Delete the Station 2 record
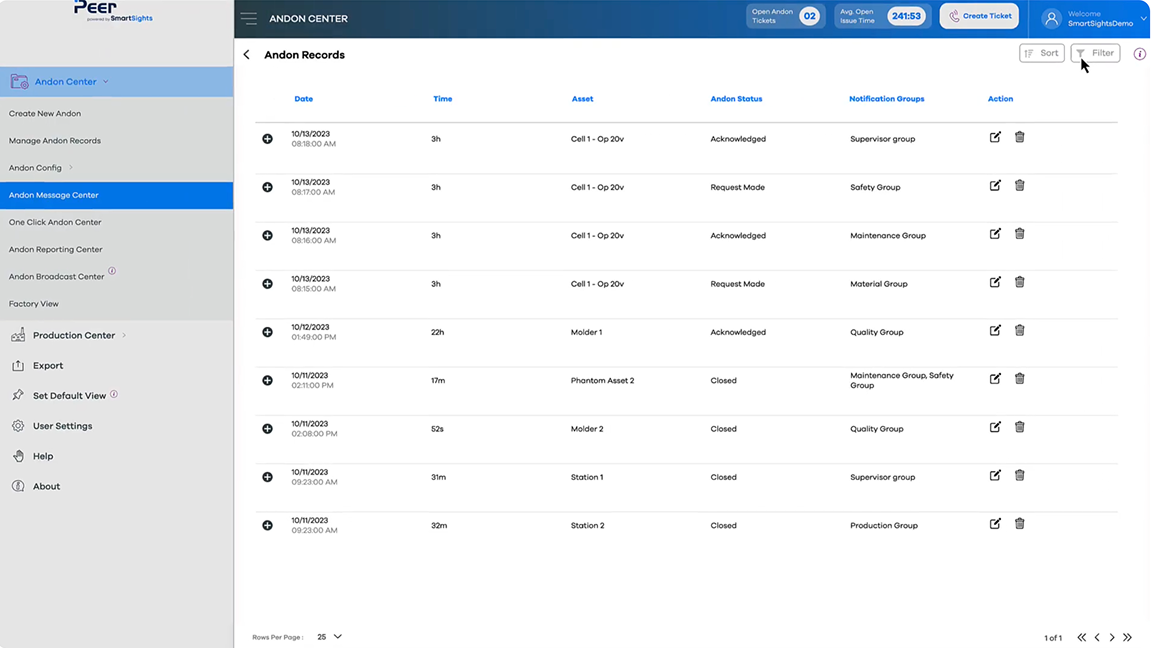Viewport: 1152px width, 648px height. (x=1020, y=525)
